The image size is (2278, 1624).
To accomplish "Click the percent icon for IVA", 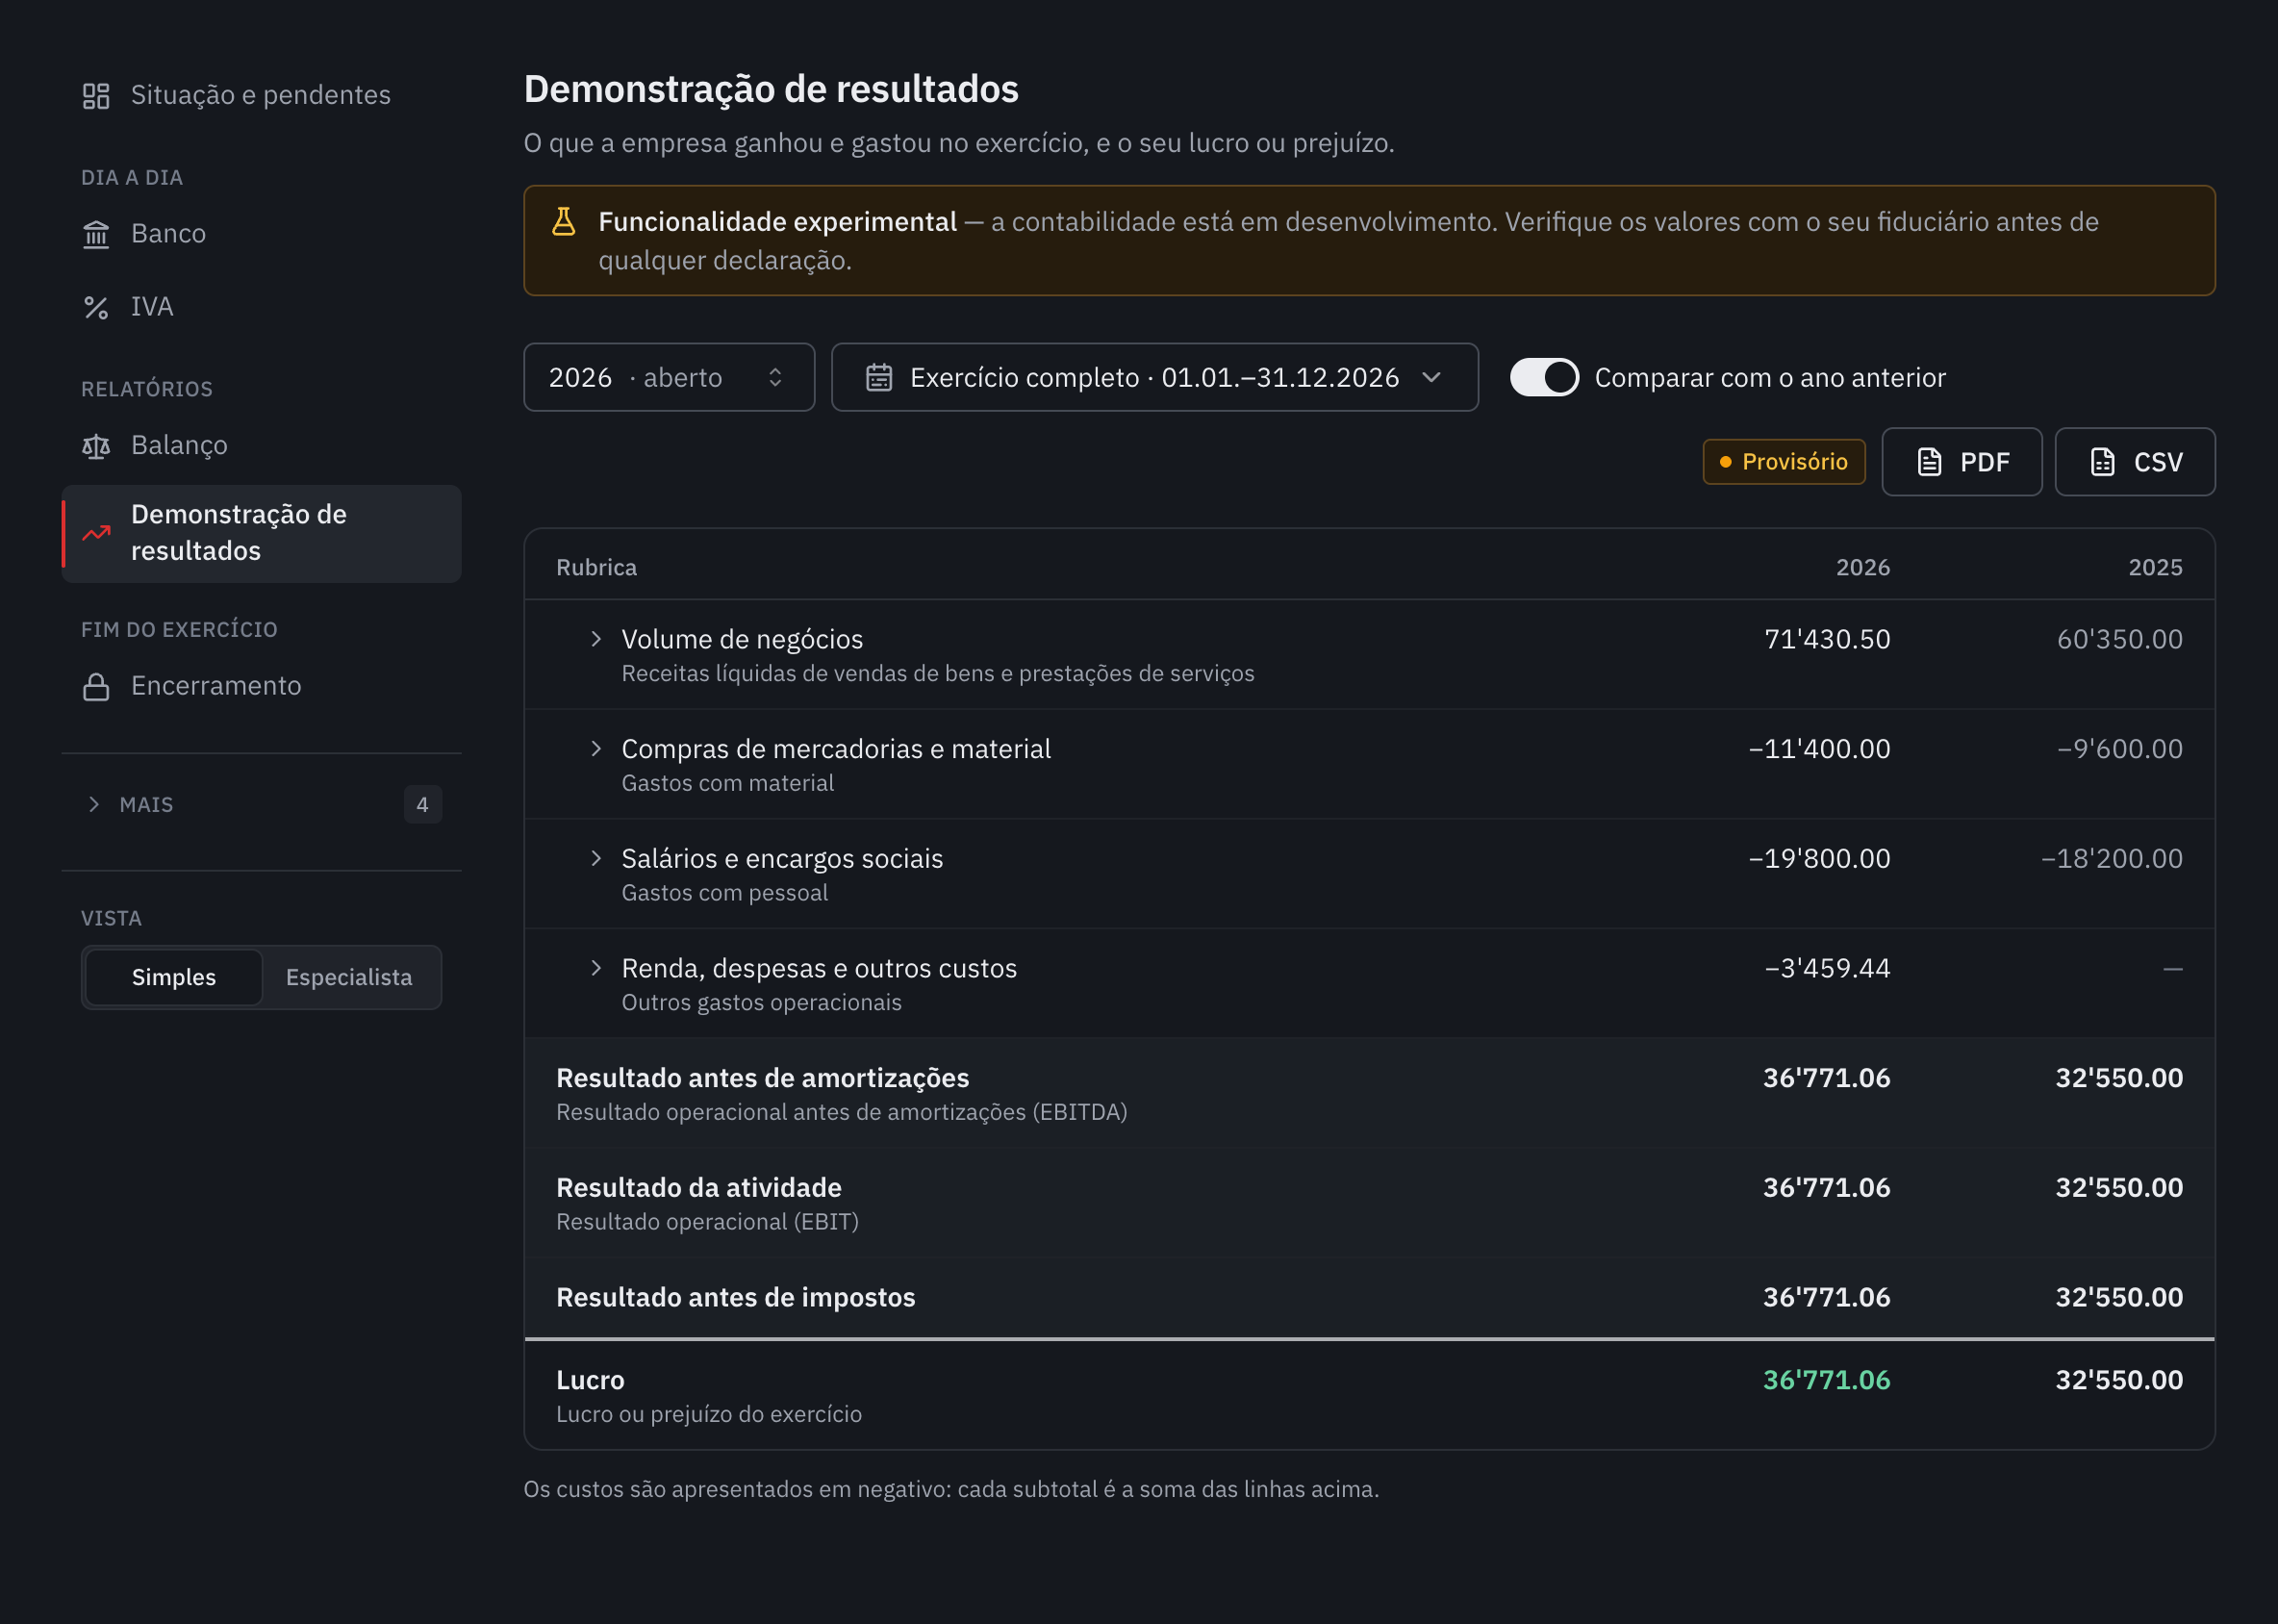I will 96,307.
